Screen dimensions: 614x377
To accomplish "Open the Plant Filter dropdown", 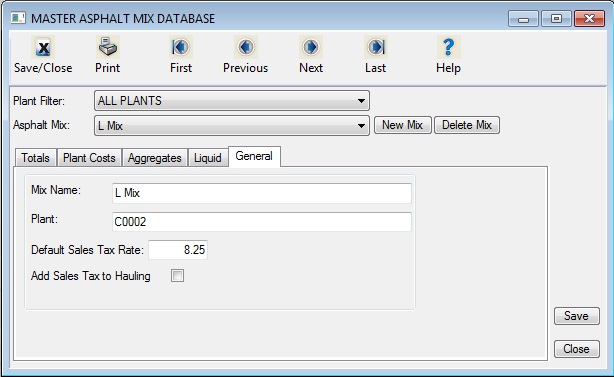I will point(232,101).
